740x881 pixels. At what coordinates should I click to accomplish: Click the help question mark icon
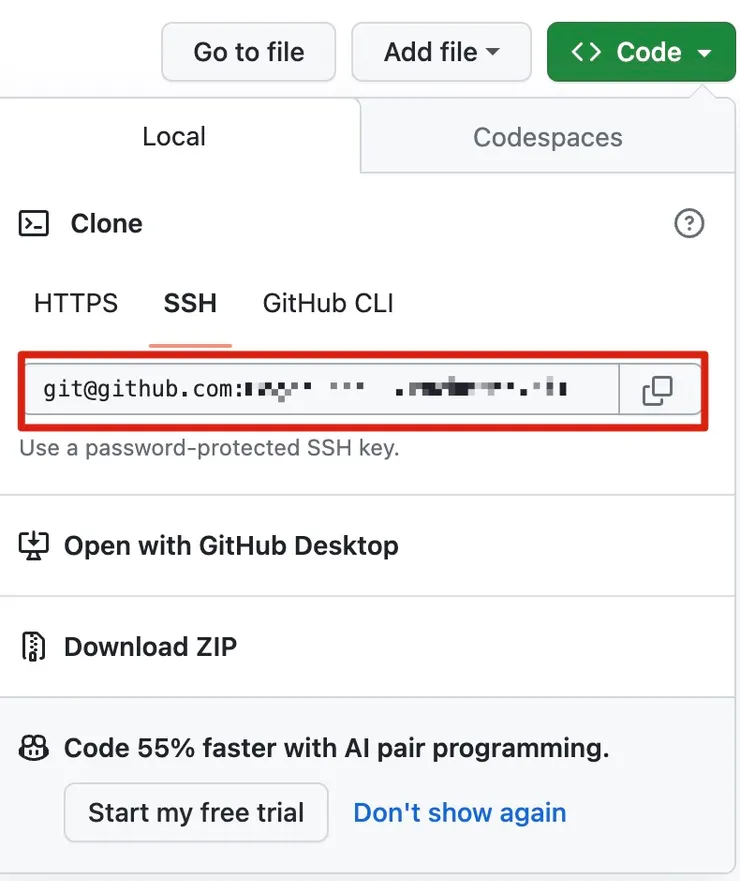(689, 223)
